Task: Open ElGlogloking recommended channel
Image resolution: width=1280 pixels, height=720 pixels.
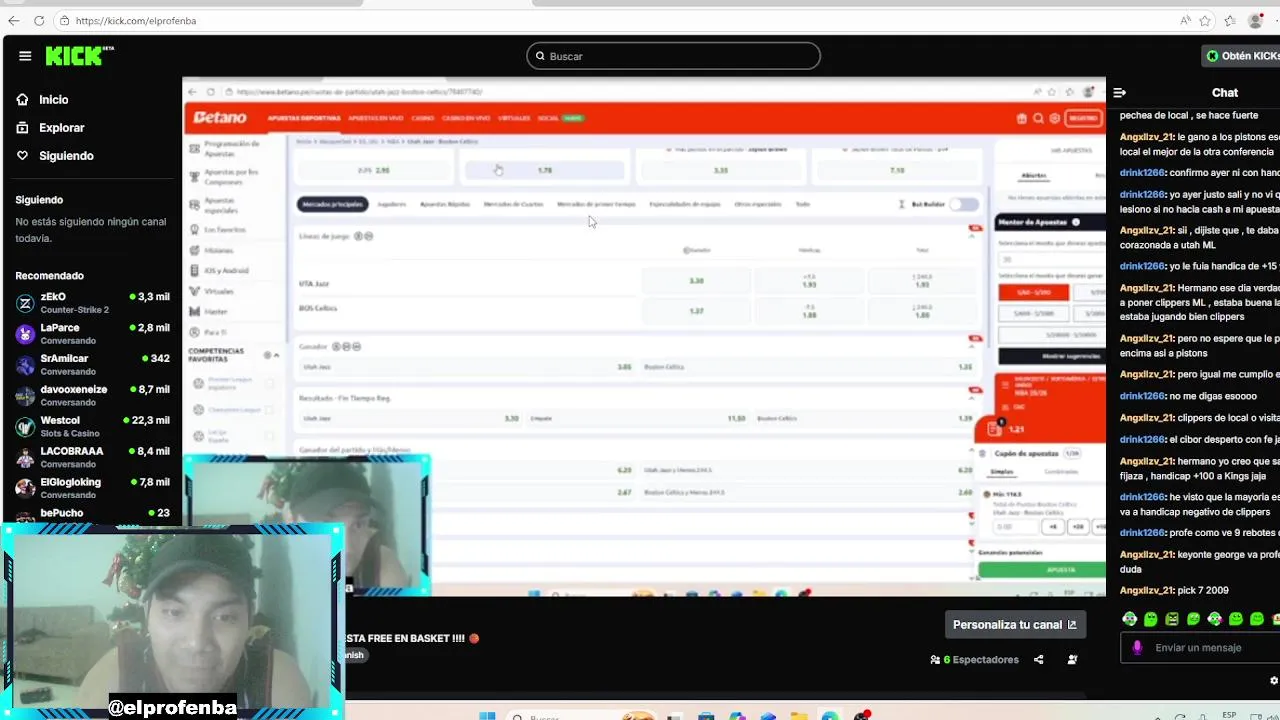Action: [91, 488]
